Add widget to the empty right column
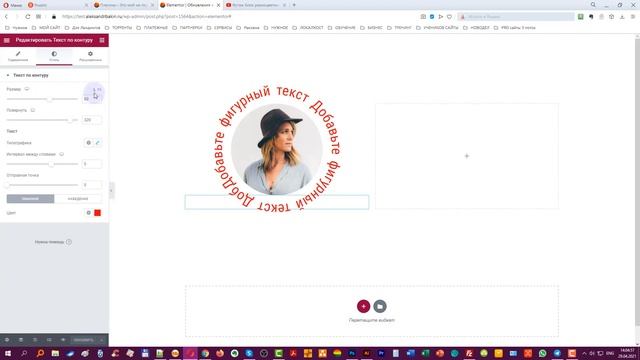The width and height of the screenshot is (640, 360). coord(467,156)
